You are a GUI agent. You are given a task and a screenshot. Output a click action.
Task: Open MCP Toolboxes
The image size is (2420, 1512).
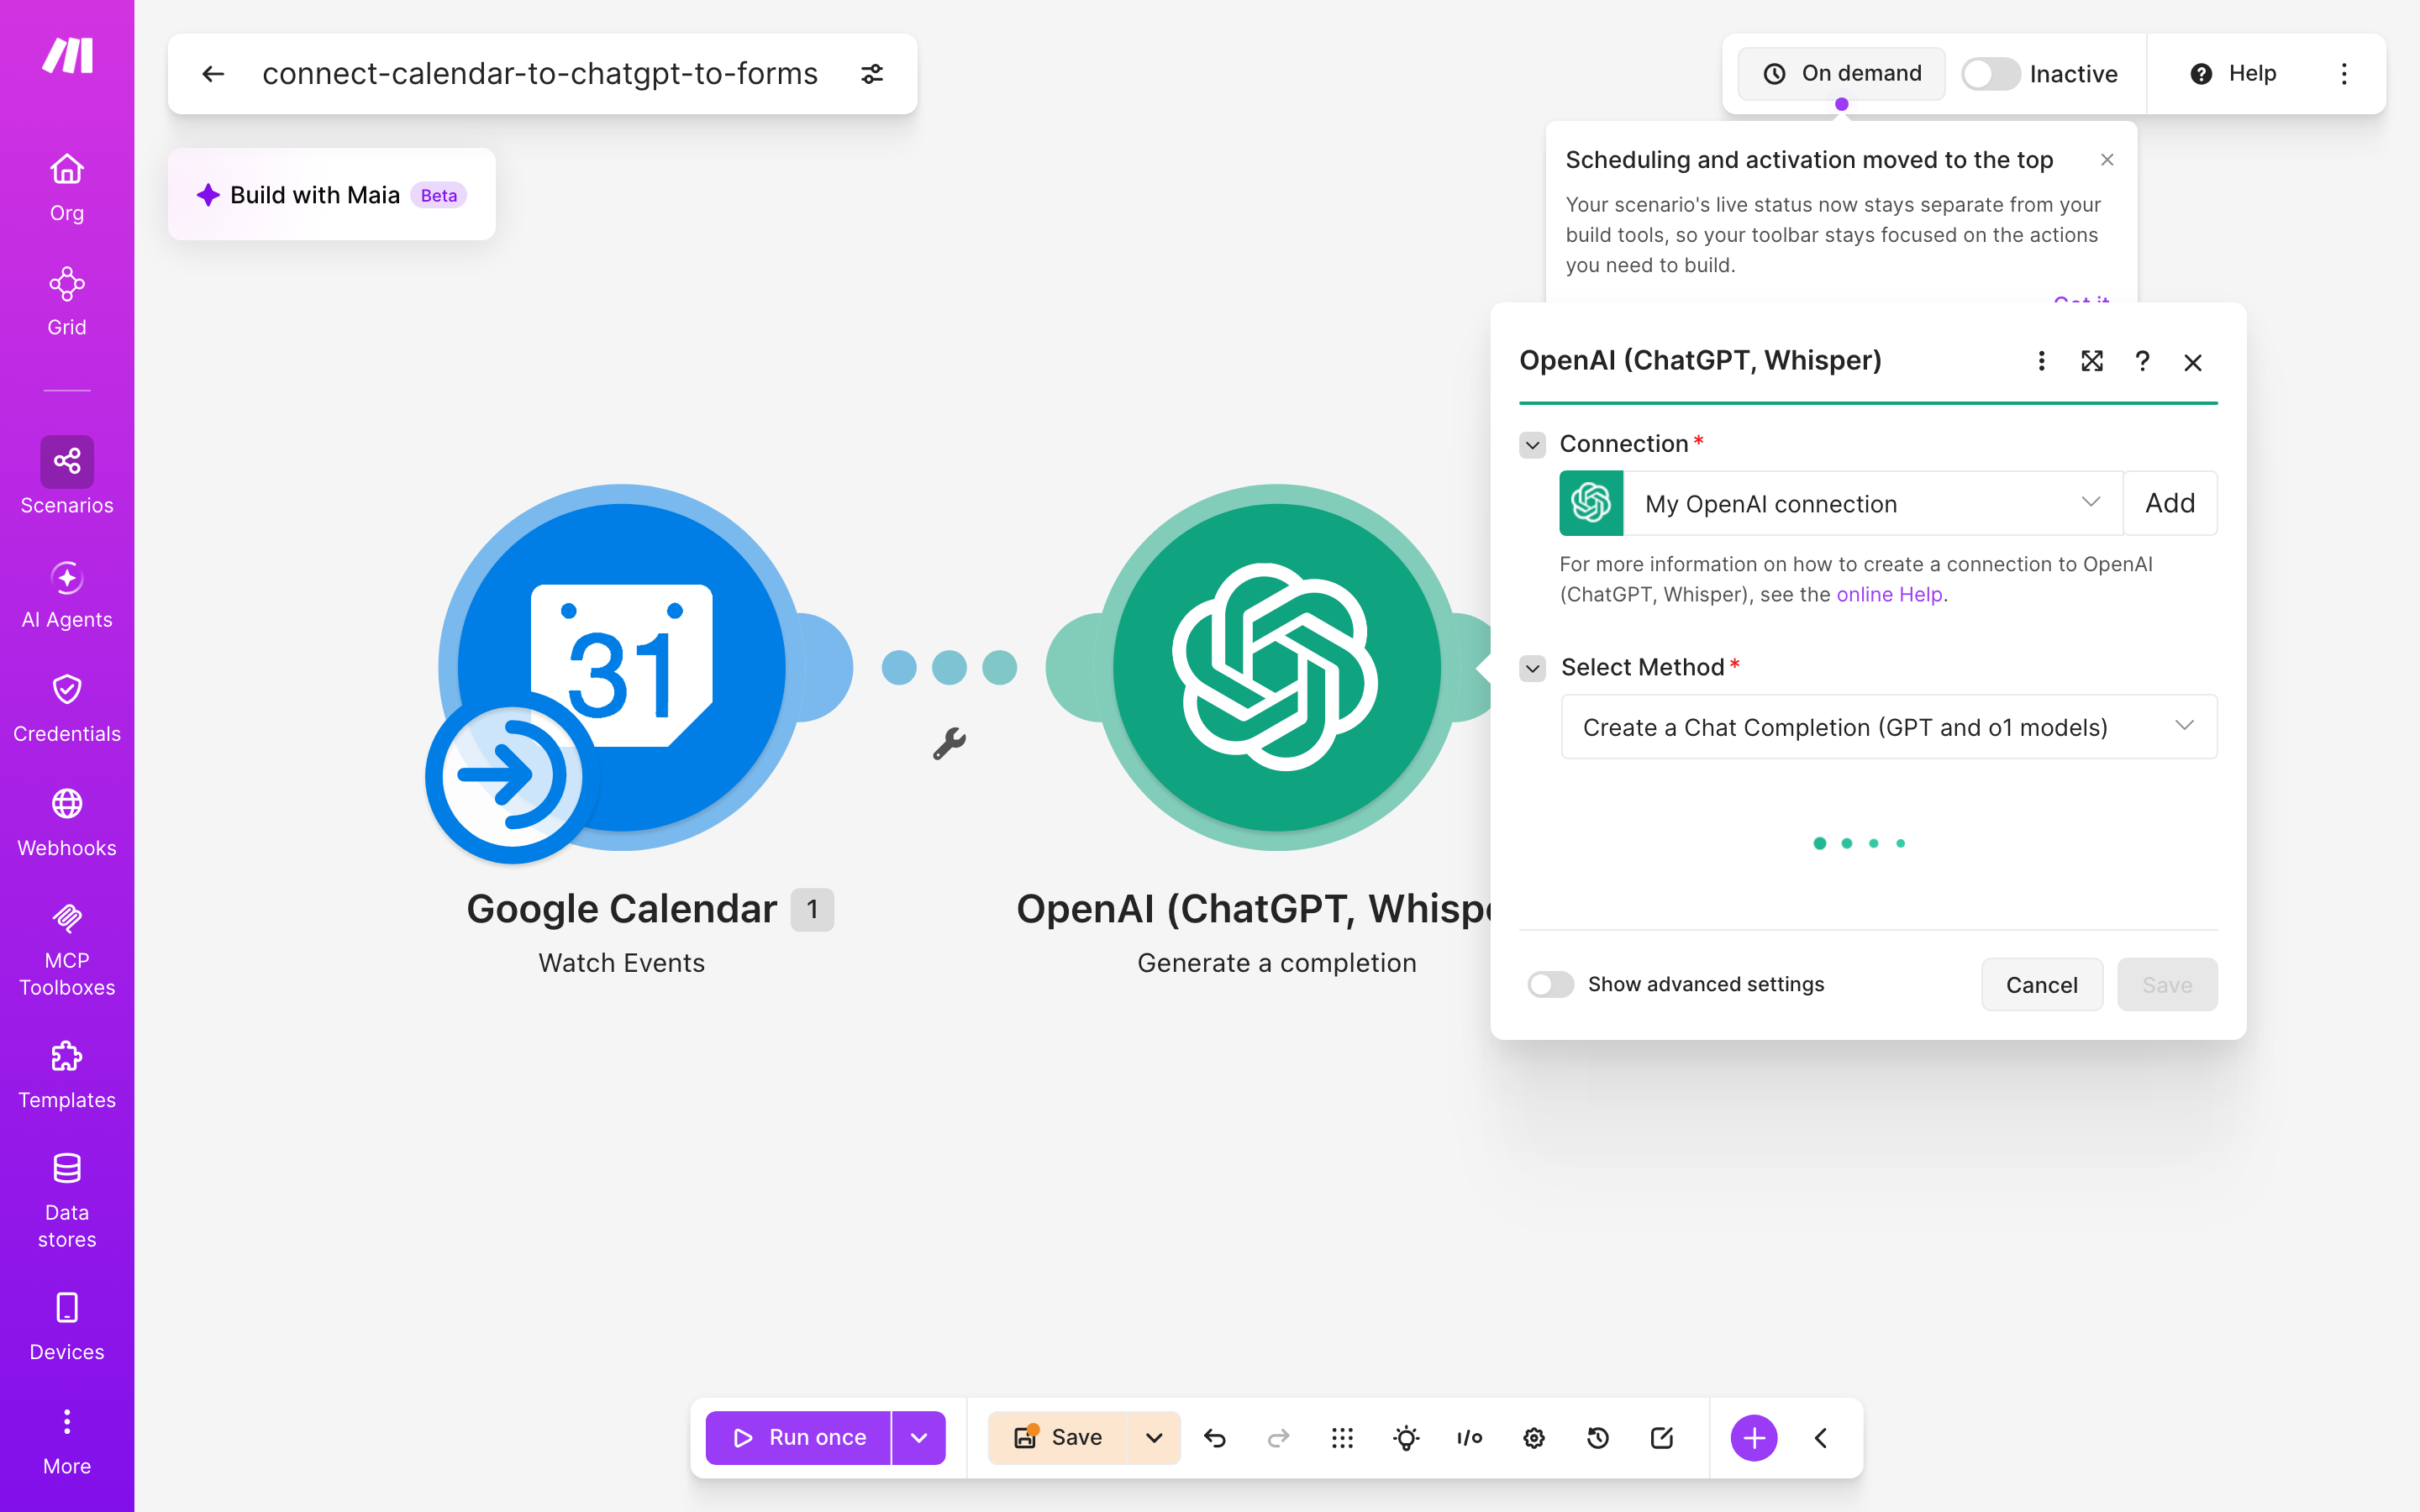pyautogui.click(x=67, y=948)
